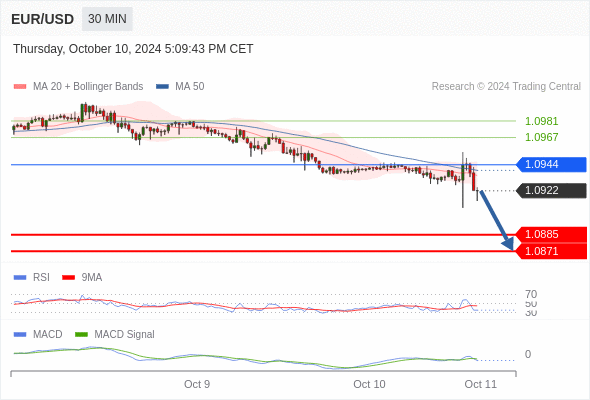Click the RSI 70 level label
590x400 pixels.
tap(531, 294)
